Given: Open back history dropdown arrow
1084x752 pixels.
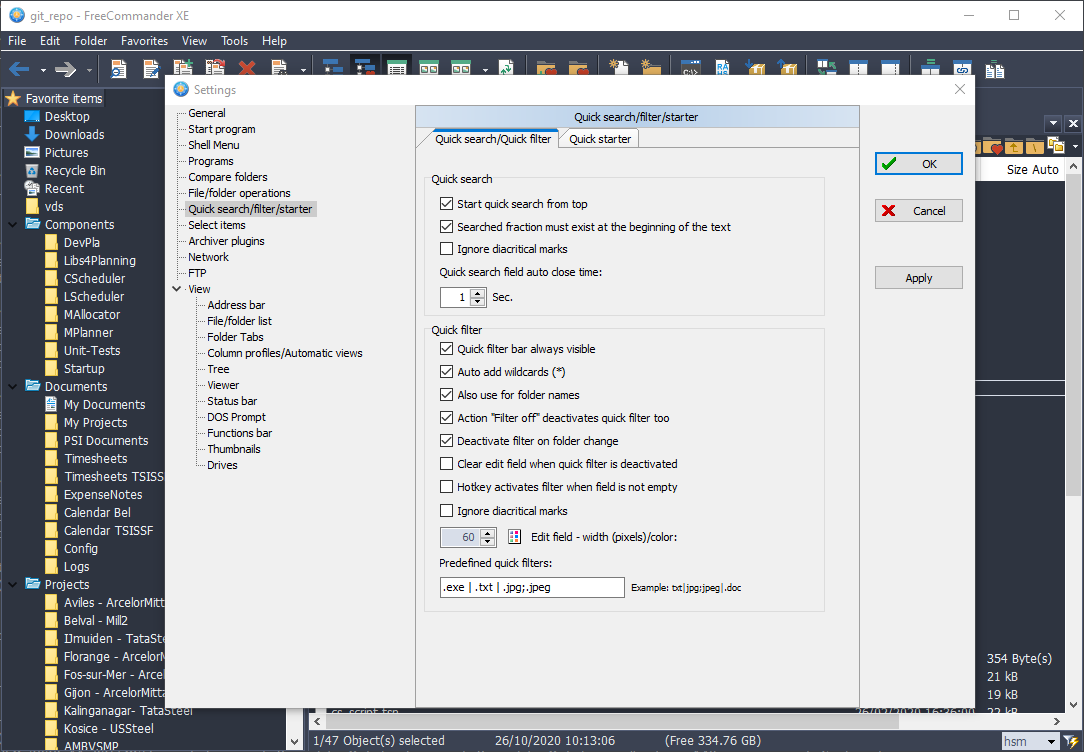Looking at the screenshot, I should [x=43, y=70].
